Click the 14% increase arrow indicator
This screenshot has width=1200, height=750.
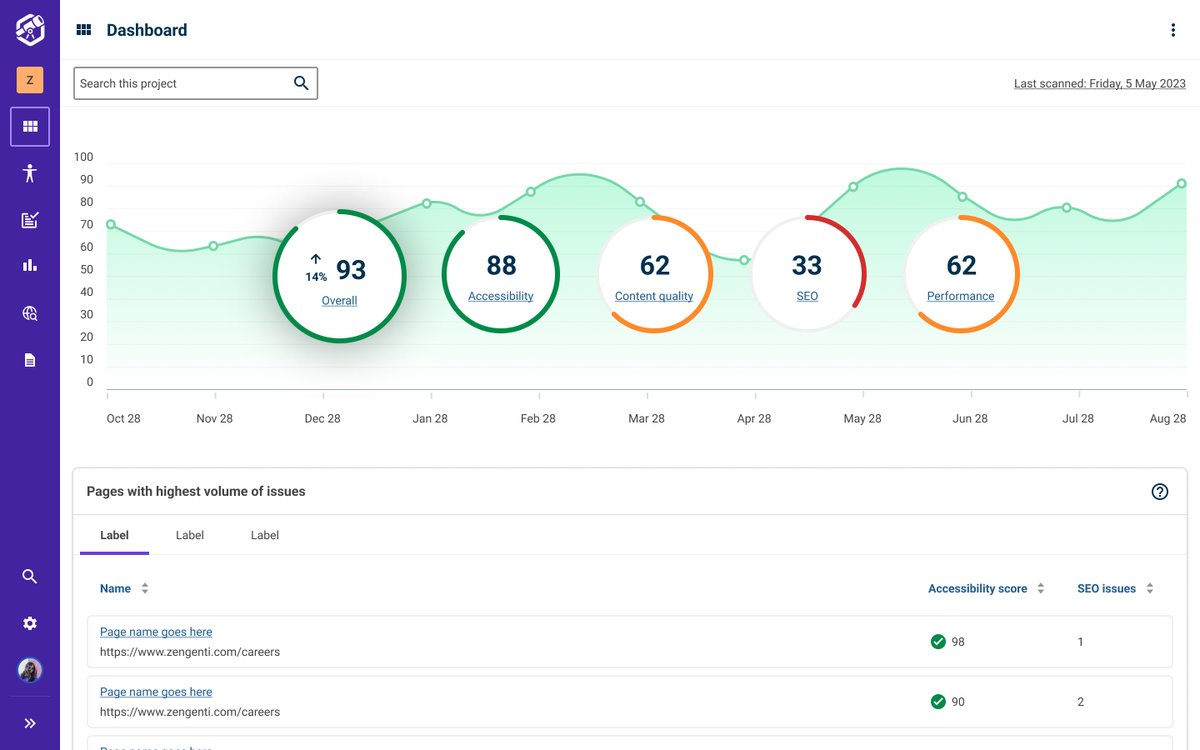pos(316,268)
